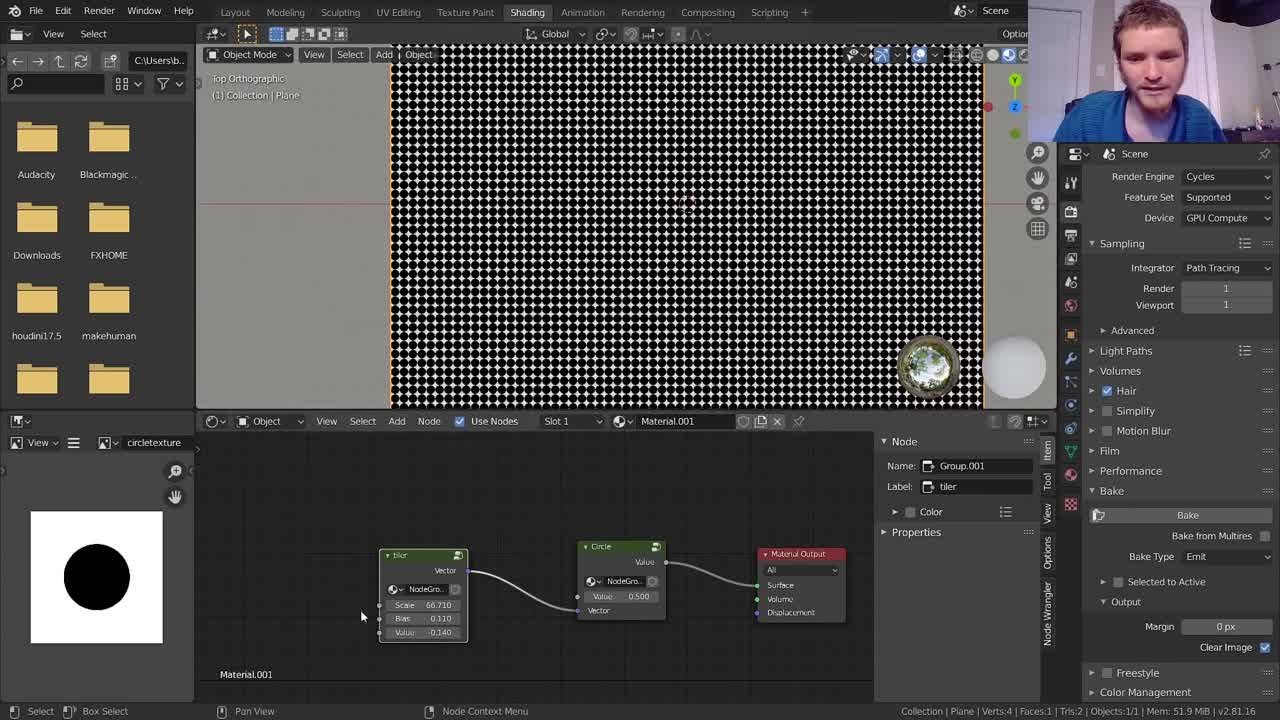The height and width of the screenshot is (720, 1280).
Task: Expand the Light Paths section
Action: (x=1127, y=350)
